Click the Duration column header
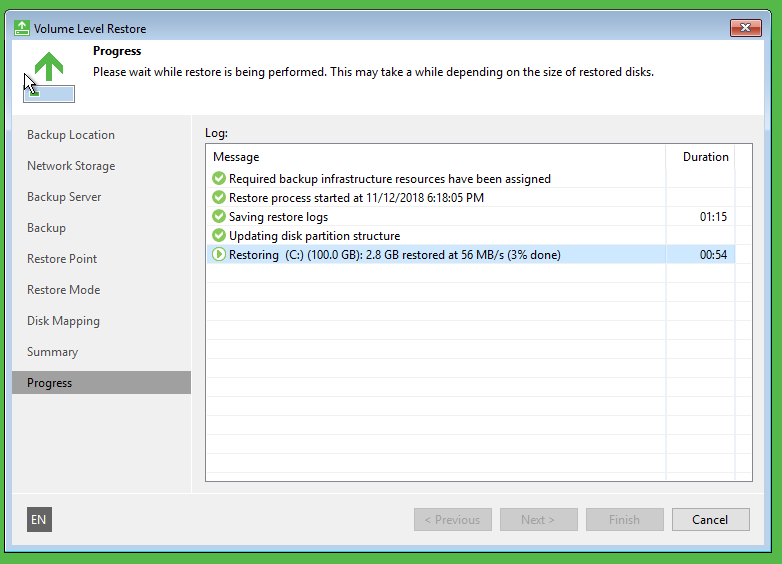The height and width of the screenshot is (564, 782). coord(705,157)
